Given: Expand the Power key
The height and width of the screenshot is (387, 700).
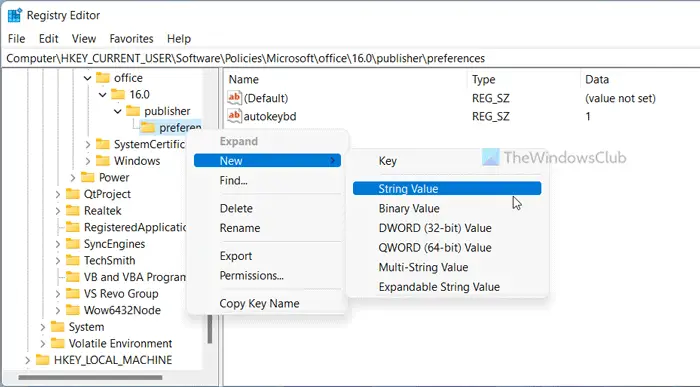Looking at the screenshot, I should tap(73, 177).
